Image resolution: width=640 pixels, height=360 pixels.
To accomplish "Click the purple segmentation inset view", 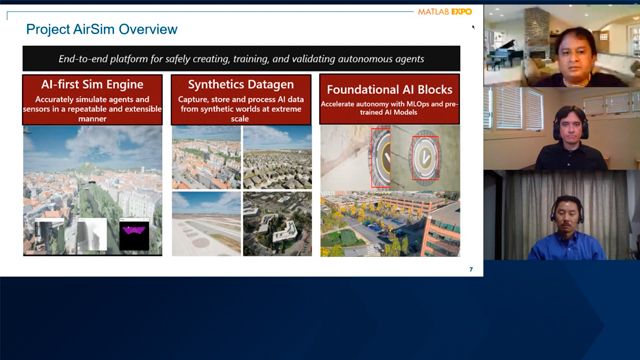I will (134, 236).
